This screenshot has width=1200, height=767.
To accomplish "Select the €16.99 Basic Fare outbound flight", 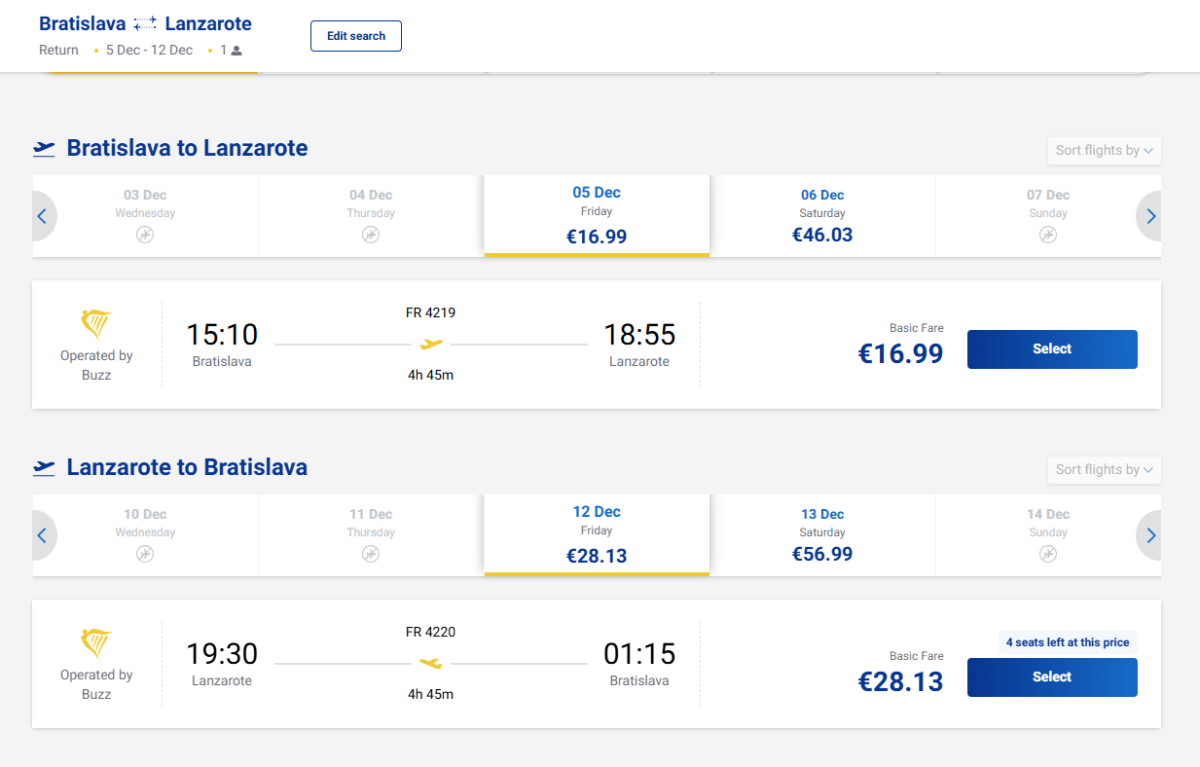I will point(1052,349).
